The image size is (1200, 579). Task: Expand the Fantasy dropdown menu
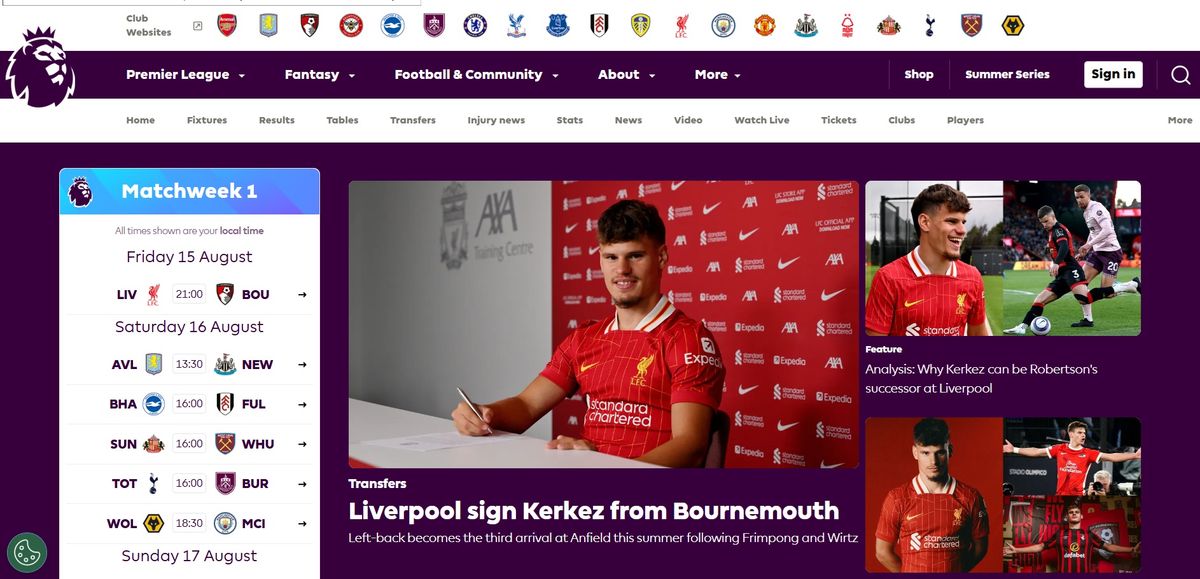click(319, 75)
